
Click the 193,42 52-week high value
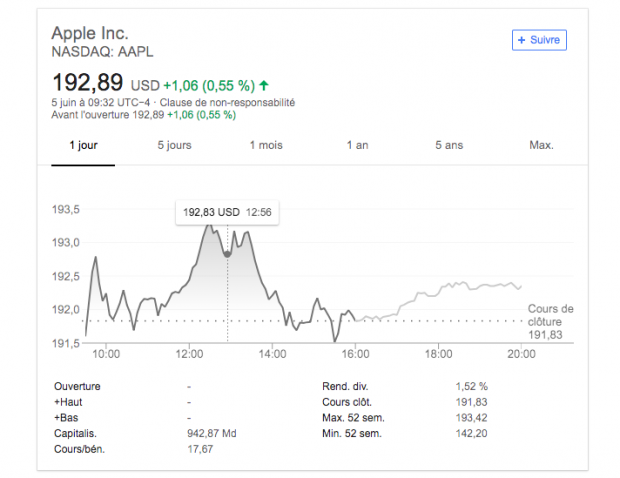click(x=471, y=418)
